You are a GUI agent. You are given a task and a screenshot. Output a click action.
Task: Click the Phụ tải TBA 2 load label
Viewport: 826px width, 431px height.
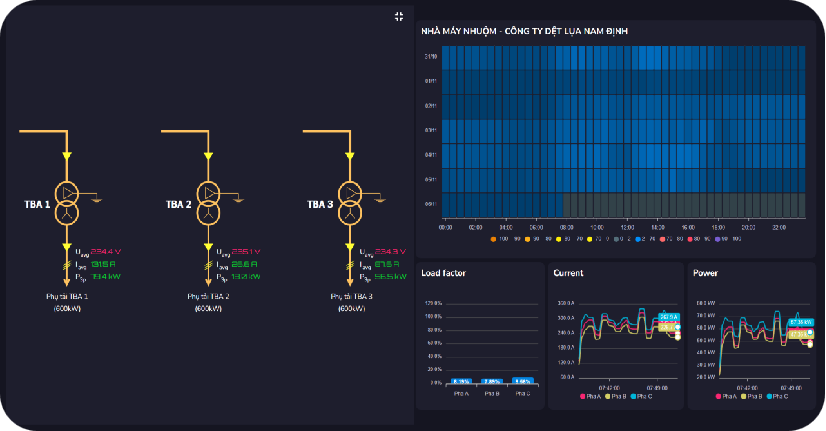click(x=209, y=297)
